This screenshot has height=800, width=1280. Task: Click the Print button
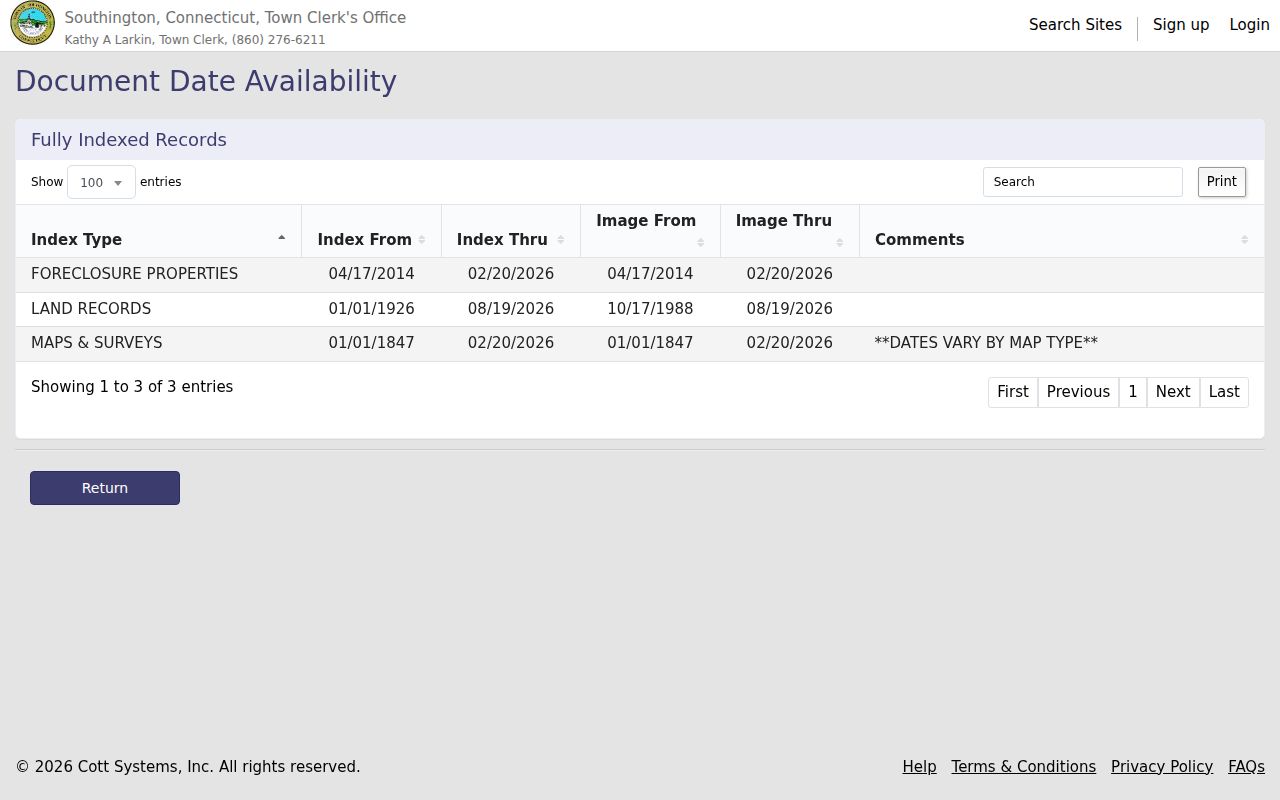pos(1221,182)
